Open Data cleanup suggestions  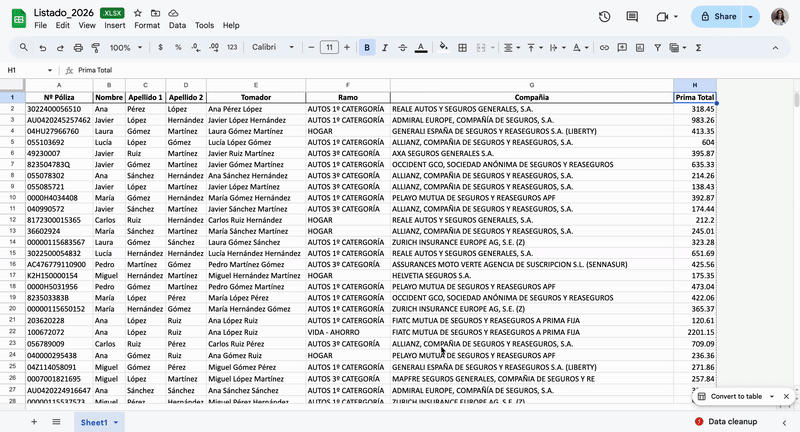point(726,422)
